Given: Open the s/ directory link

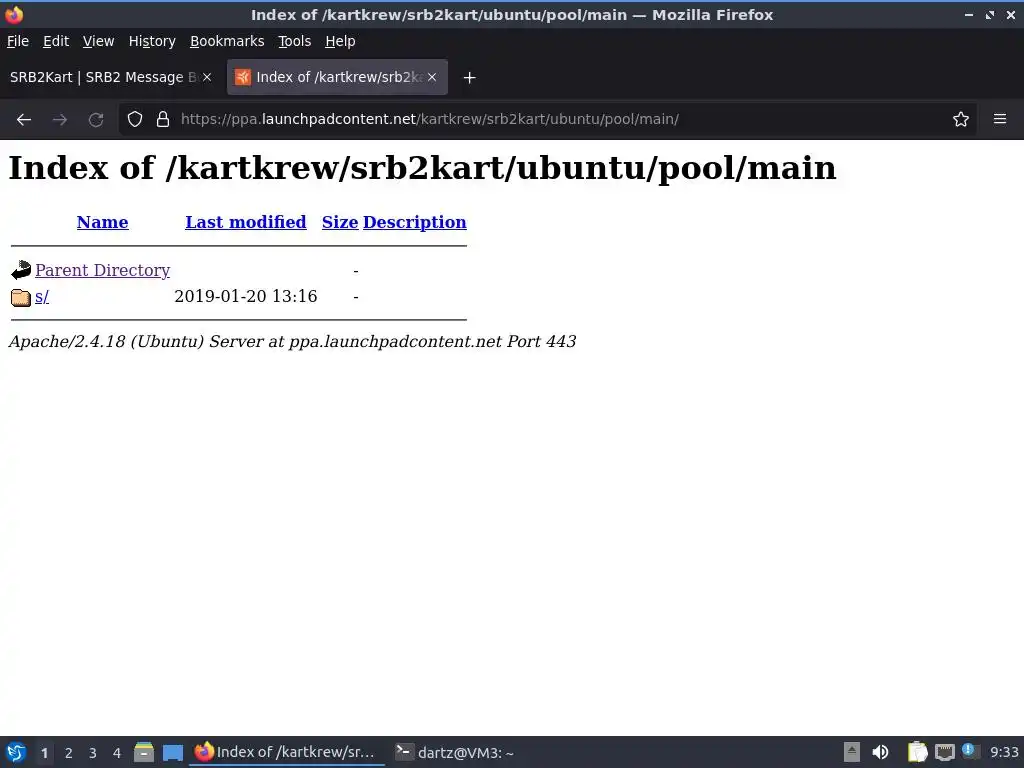Looking at the screenshot, I should coord(42,296).
